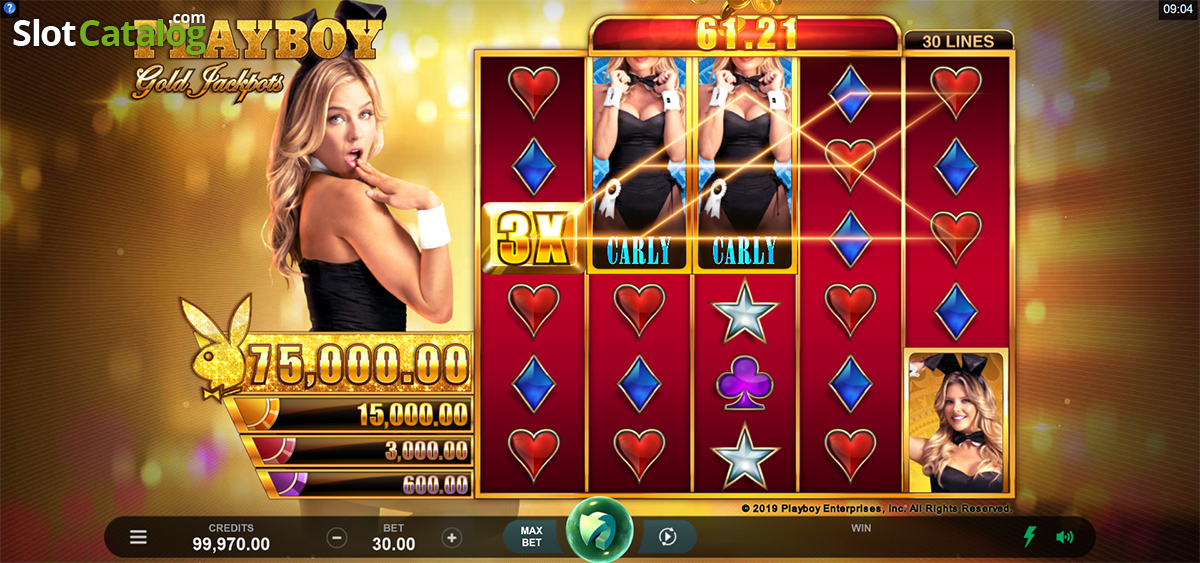The height and width of the screenshot is (563, 1200).
Task: Open autoplay settings next to spin
Action: tap(668, 537)
